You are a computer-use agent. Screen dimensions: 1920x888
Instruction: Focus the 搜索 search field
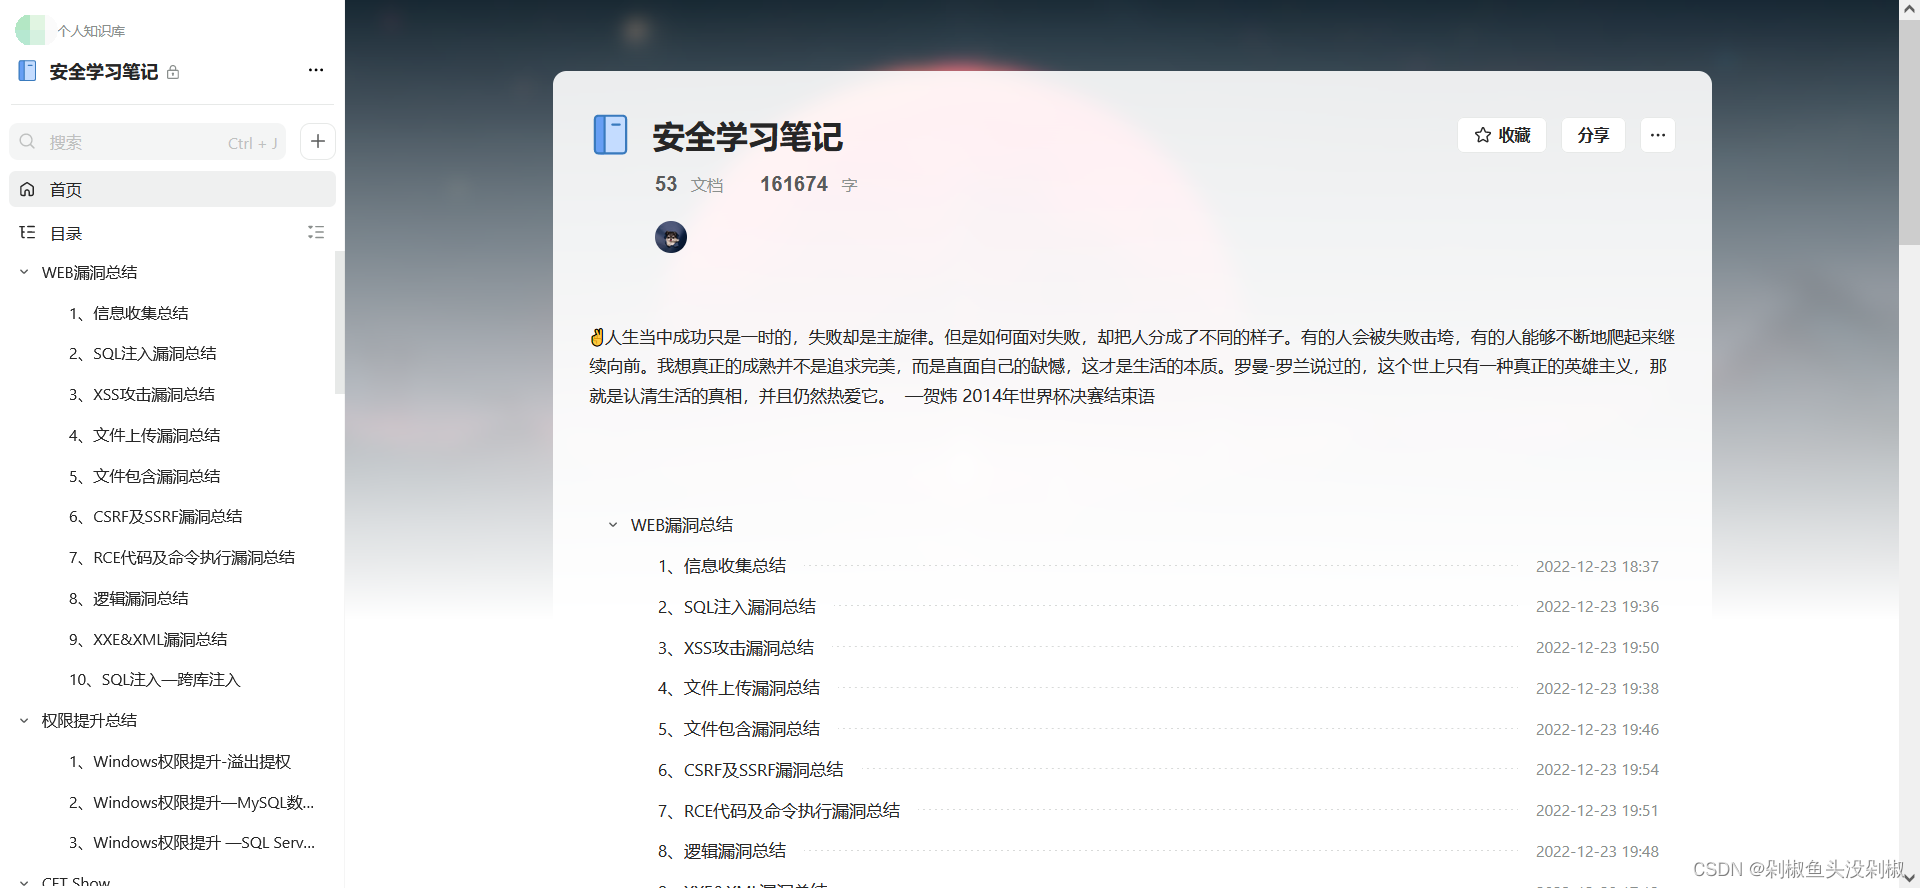tap(148, 142)
